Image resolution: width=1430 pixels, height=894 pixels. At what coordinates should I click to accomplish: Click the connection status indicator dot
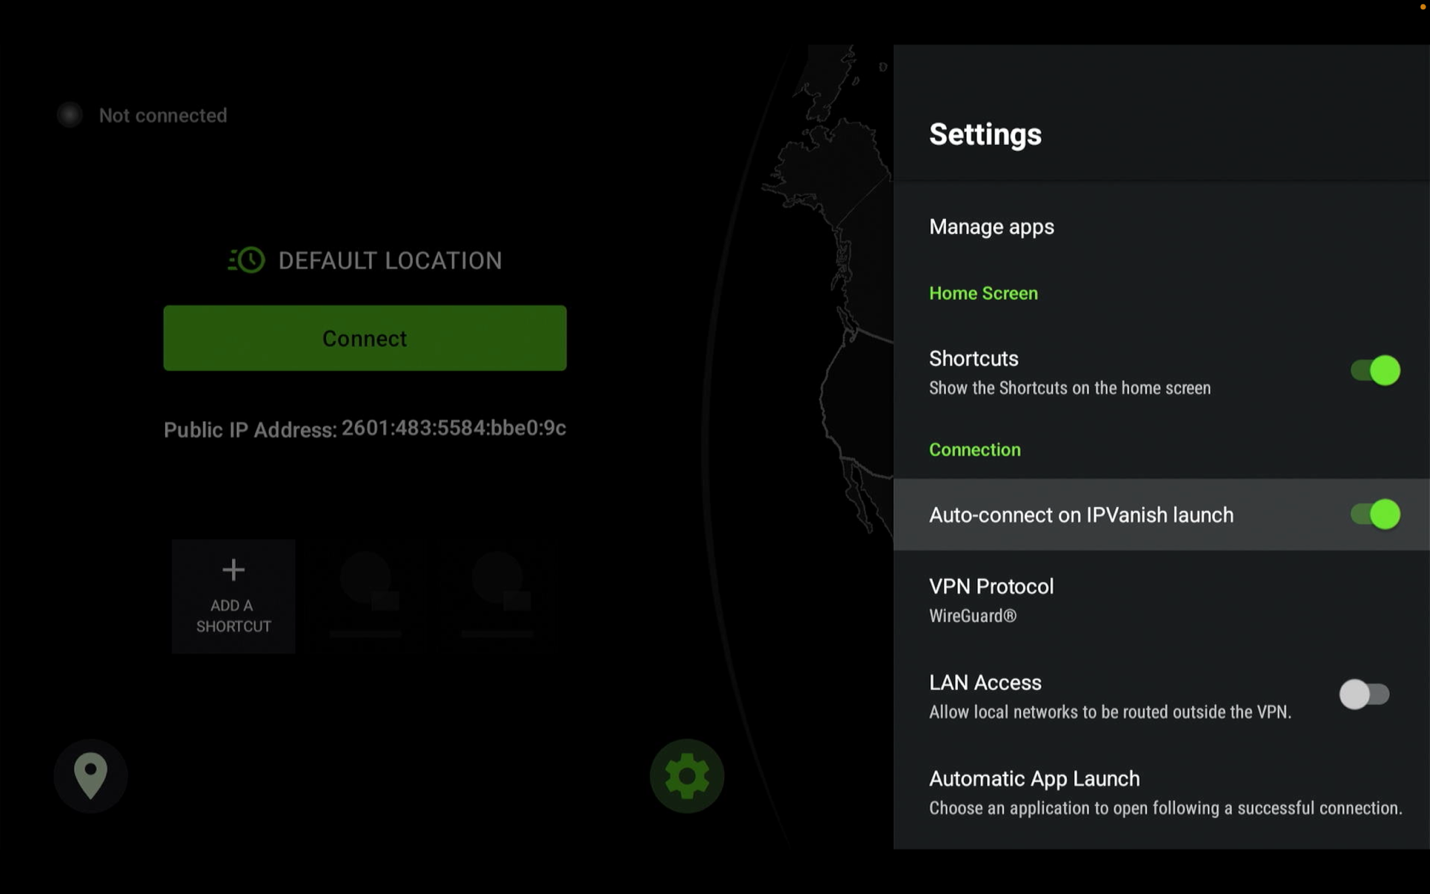(70, 115)
